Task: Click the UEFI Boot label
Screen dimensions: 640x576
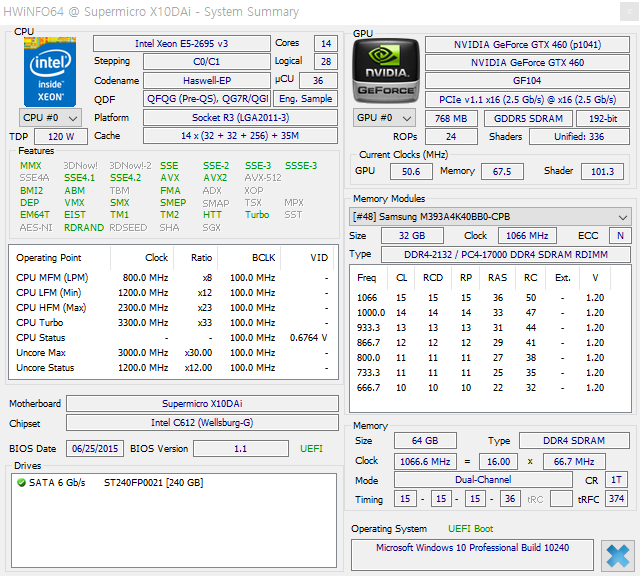Action: [471, 529]
